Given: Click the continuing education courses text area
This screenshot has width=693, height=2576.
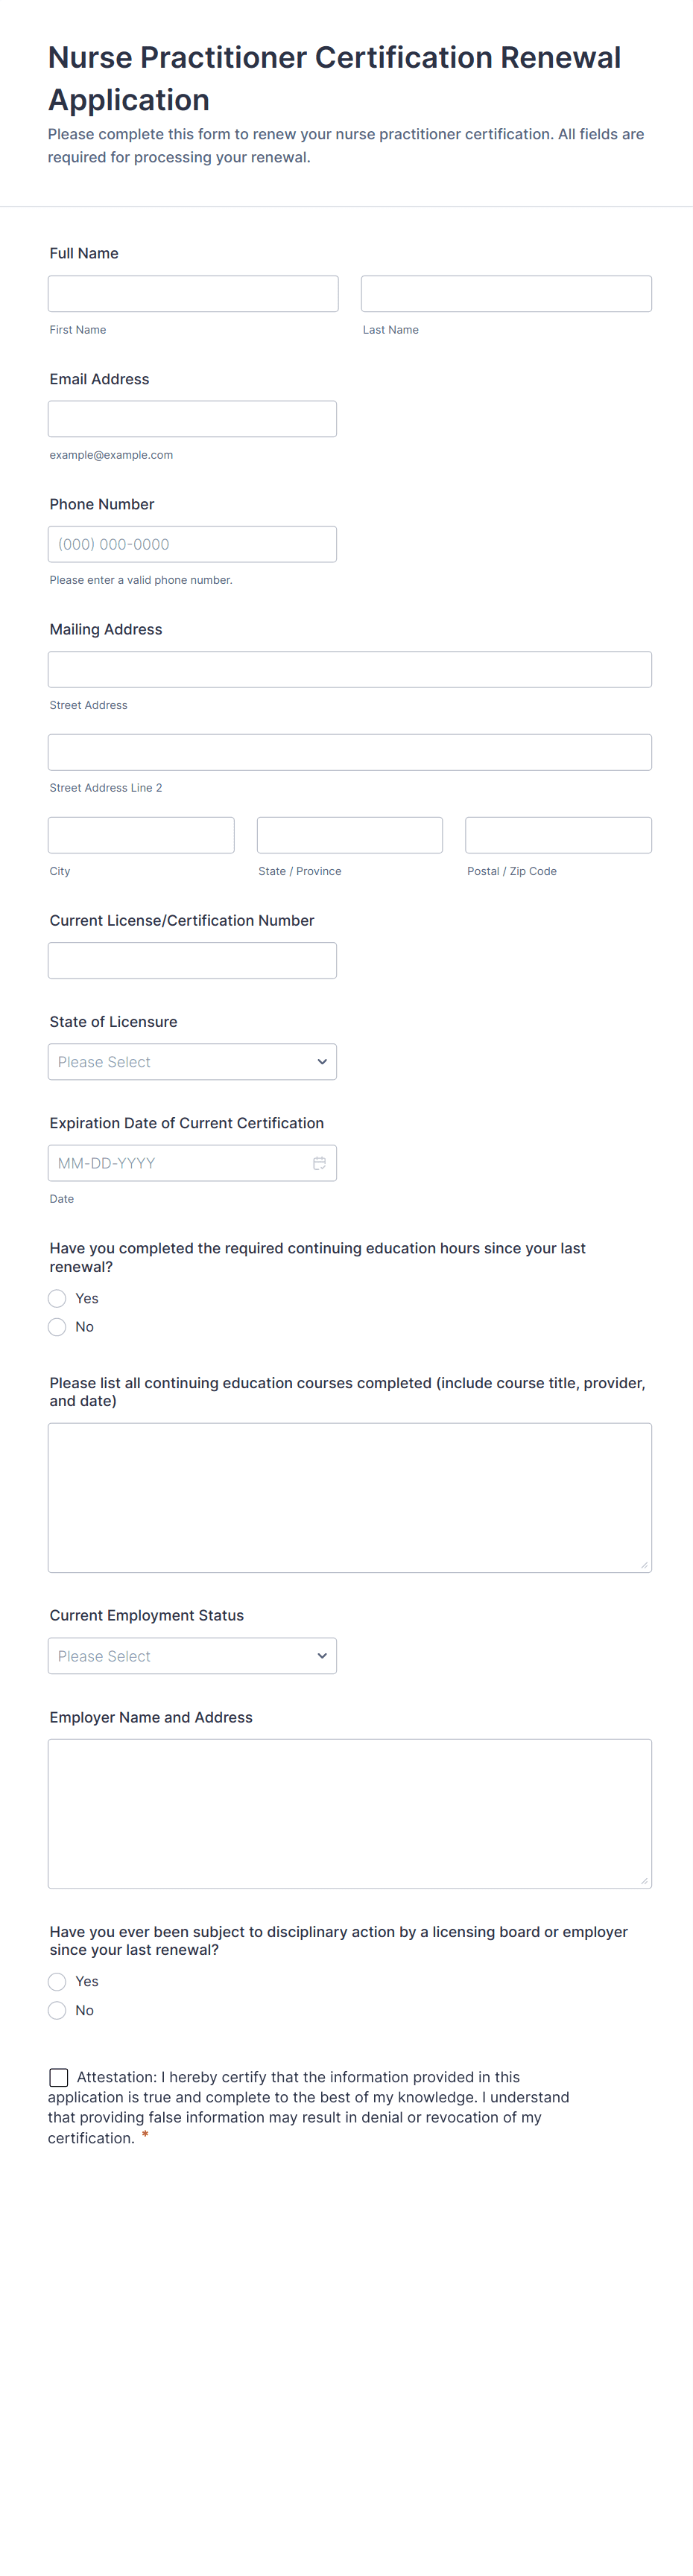Looking at the screenshot, I should click(x=350, y=1497).
